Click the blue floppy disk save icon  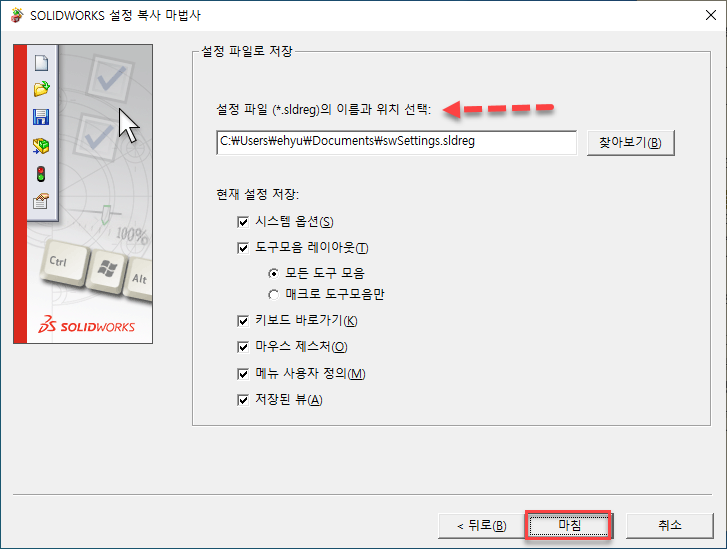coord(41,117)
